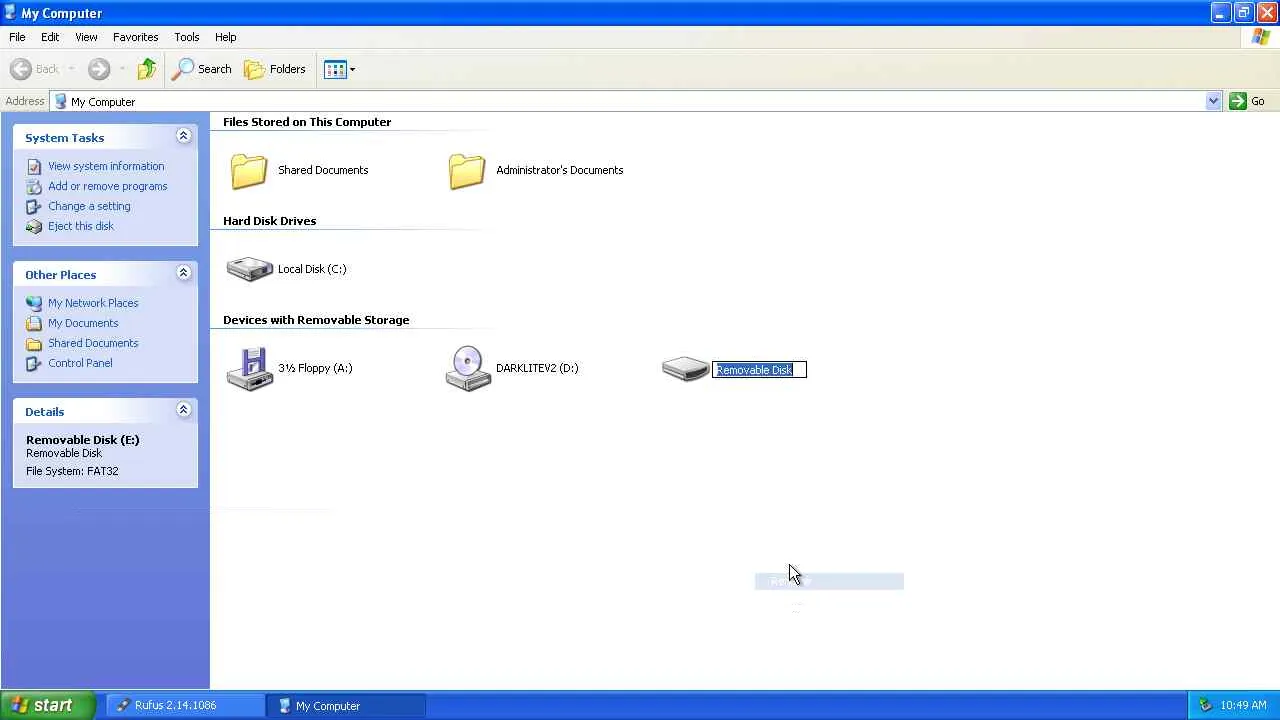Click Change a setting link
Image resolution: width=1280 pixels, height=720 pixels.
point(89,206)
